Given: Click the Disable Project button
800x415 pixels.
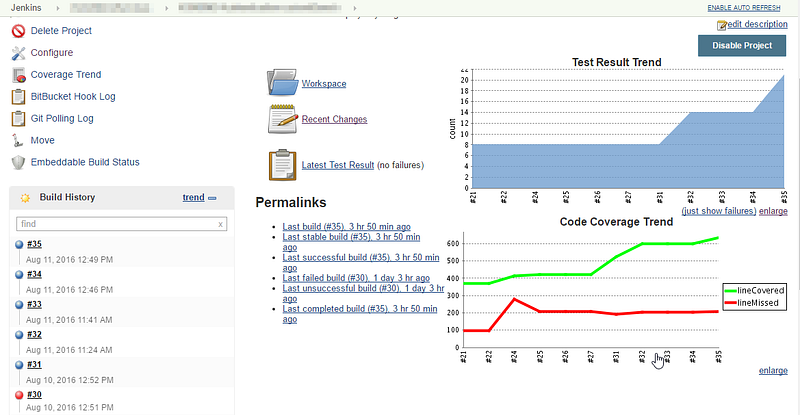Looking at the screenshot, I should tap(742, 45).
